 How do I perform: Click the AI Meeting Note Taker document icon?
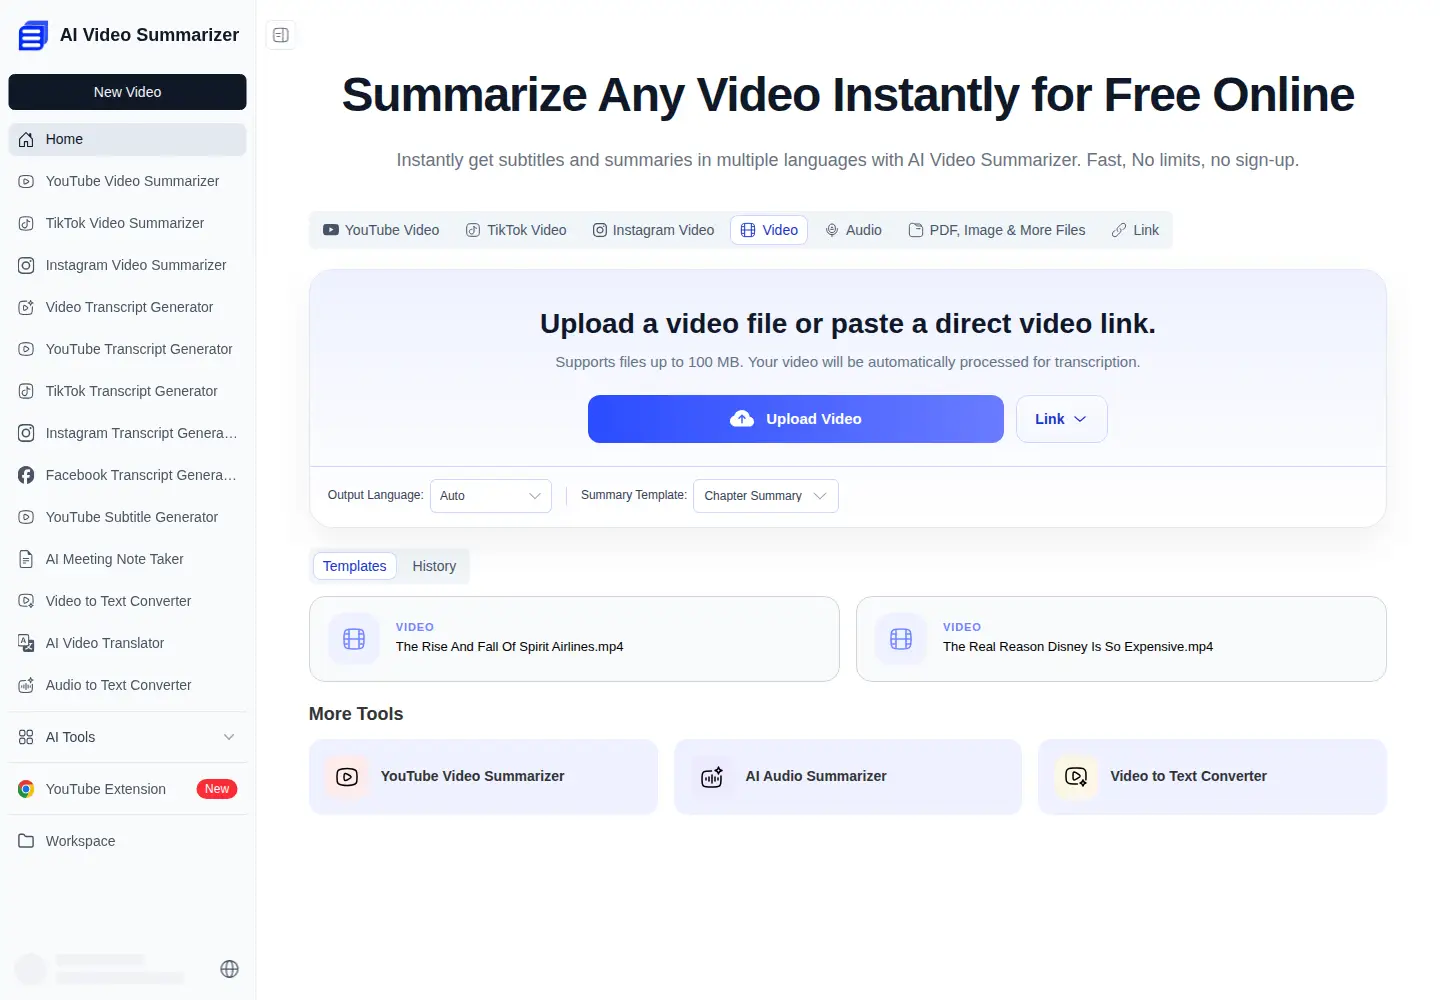[x=26, y=559]
